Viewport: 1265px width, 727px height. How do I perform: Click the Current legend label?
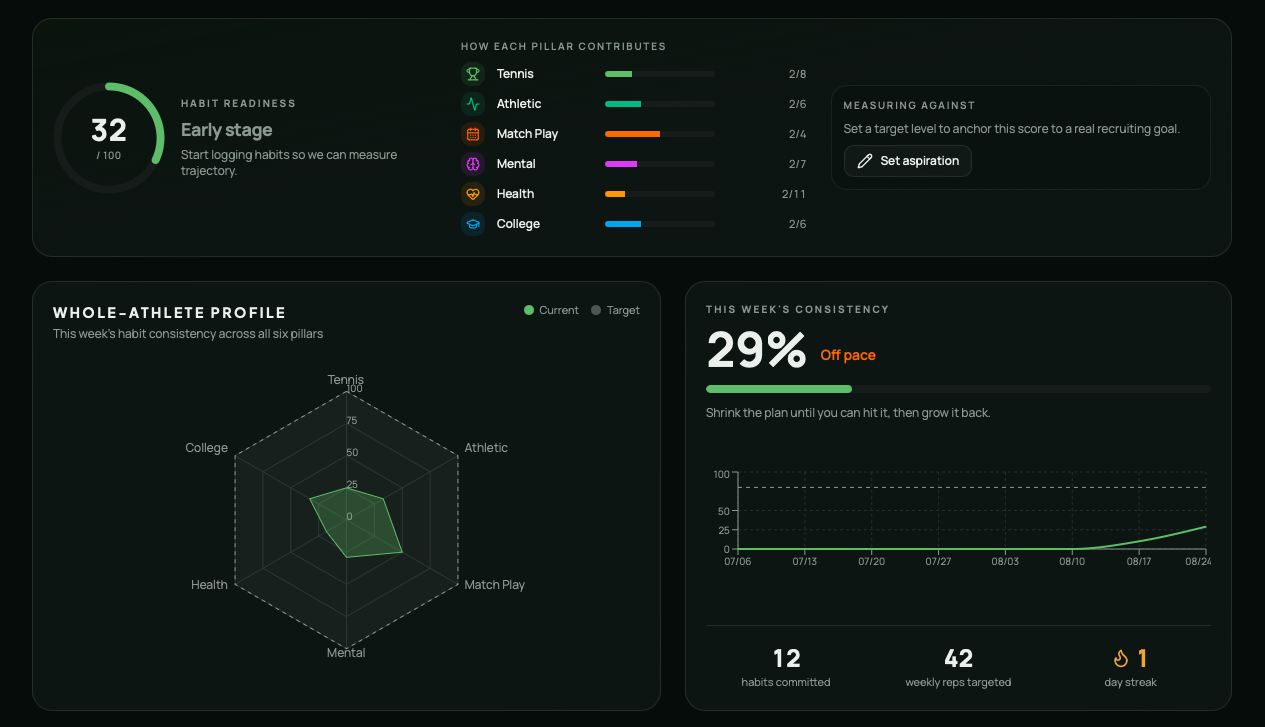point(559,310)
